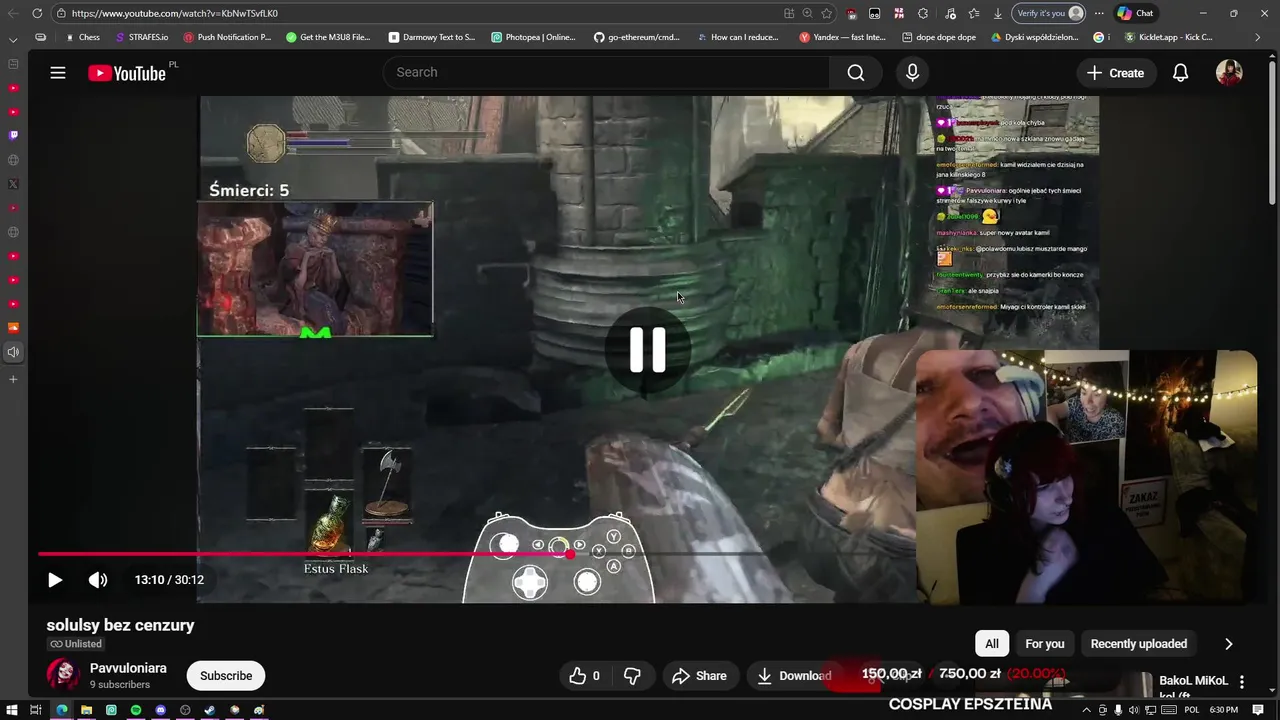
Task: Click the video title solulsy bez cenzury
Action: 120,625
